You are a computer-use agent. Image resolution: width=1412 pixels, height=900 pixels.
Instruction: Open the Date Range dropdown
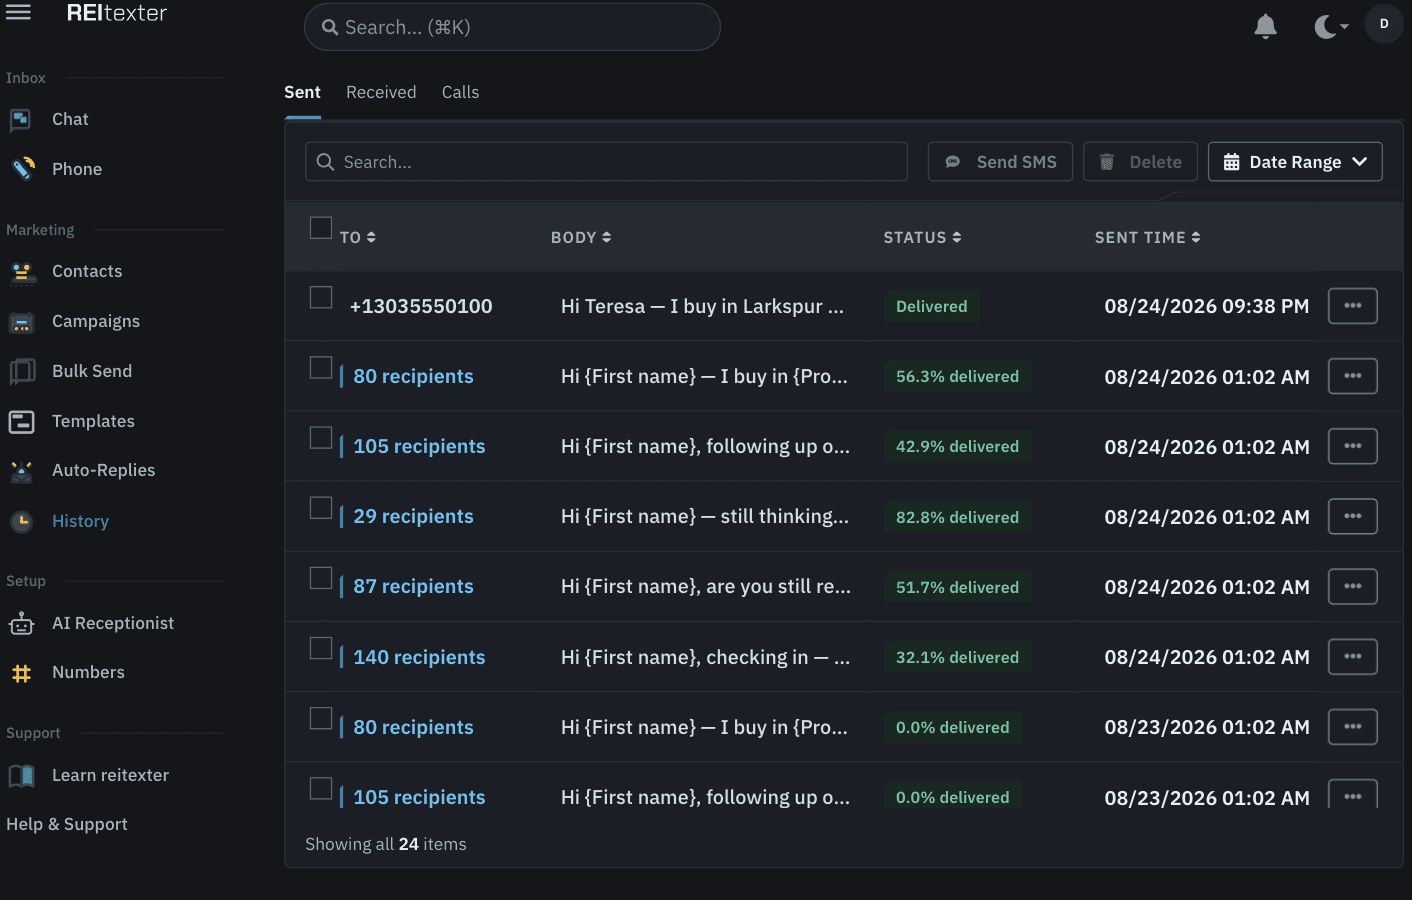click(1295, 162)
